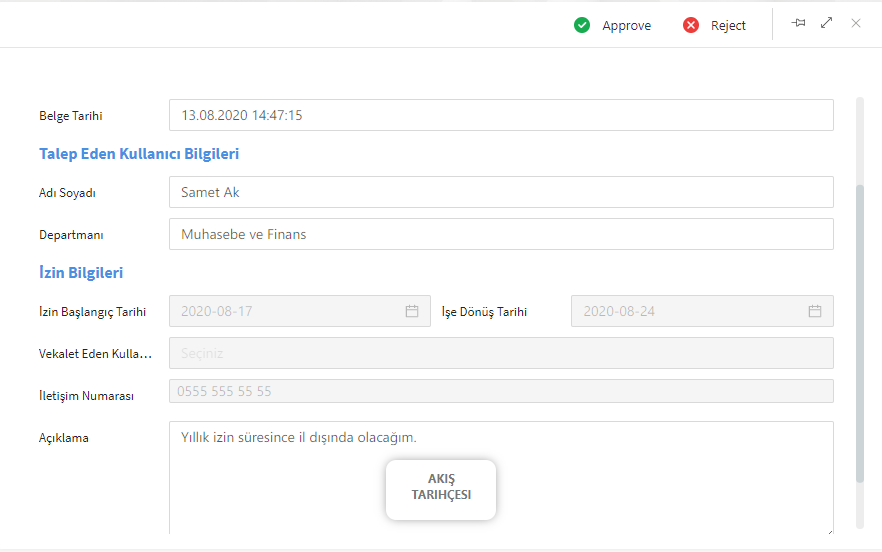Click the green Approve checkmark icon

click(582, 25)
